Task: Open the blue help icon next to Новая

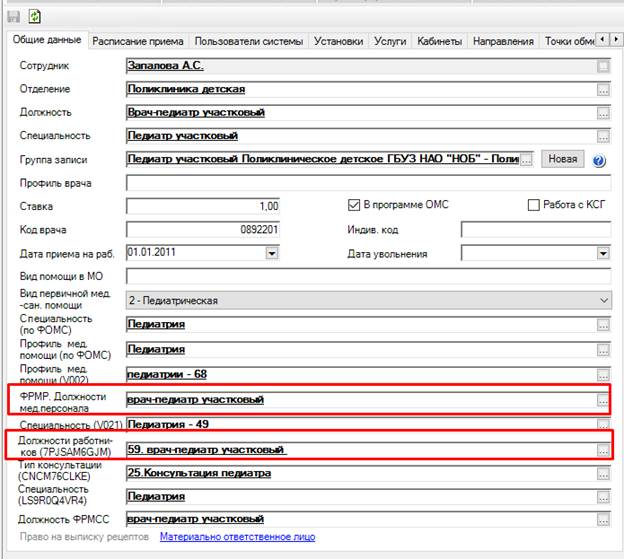Action: click(599, 161)
